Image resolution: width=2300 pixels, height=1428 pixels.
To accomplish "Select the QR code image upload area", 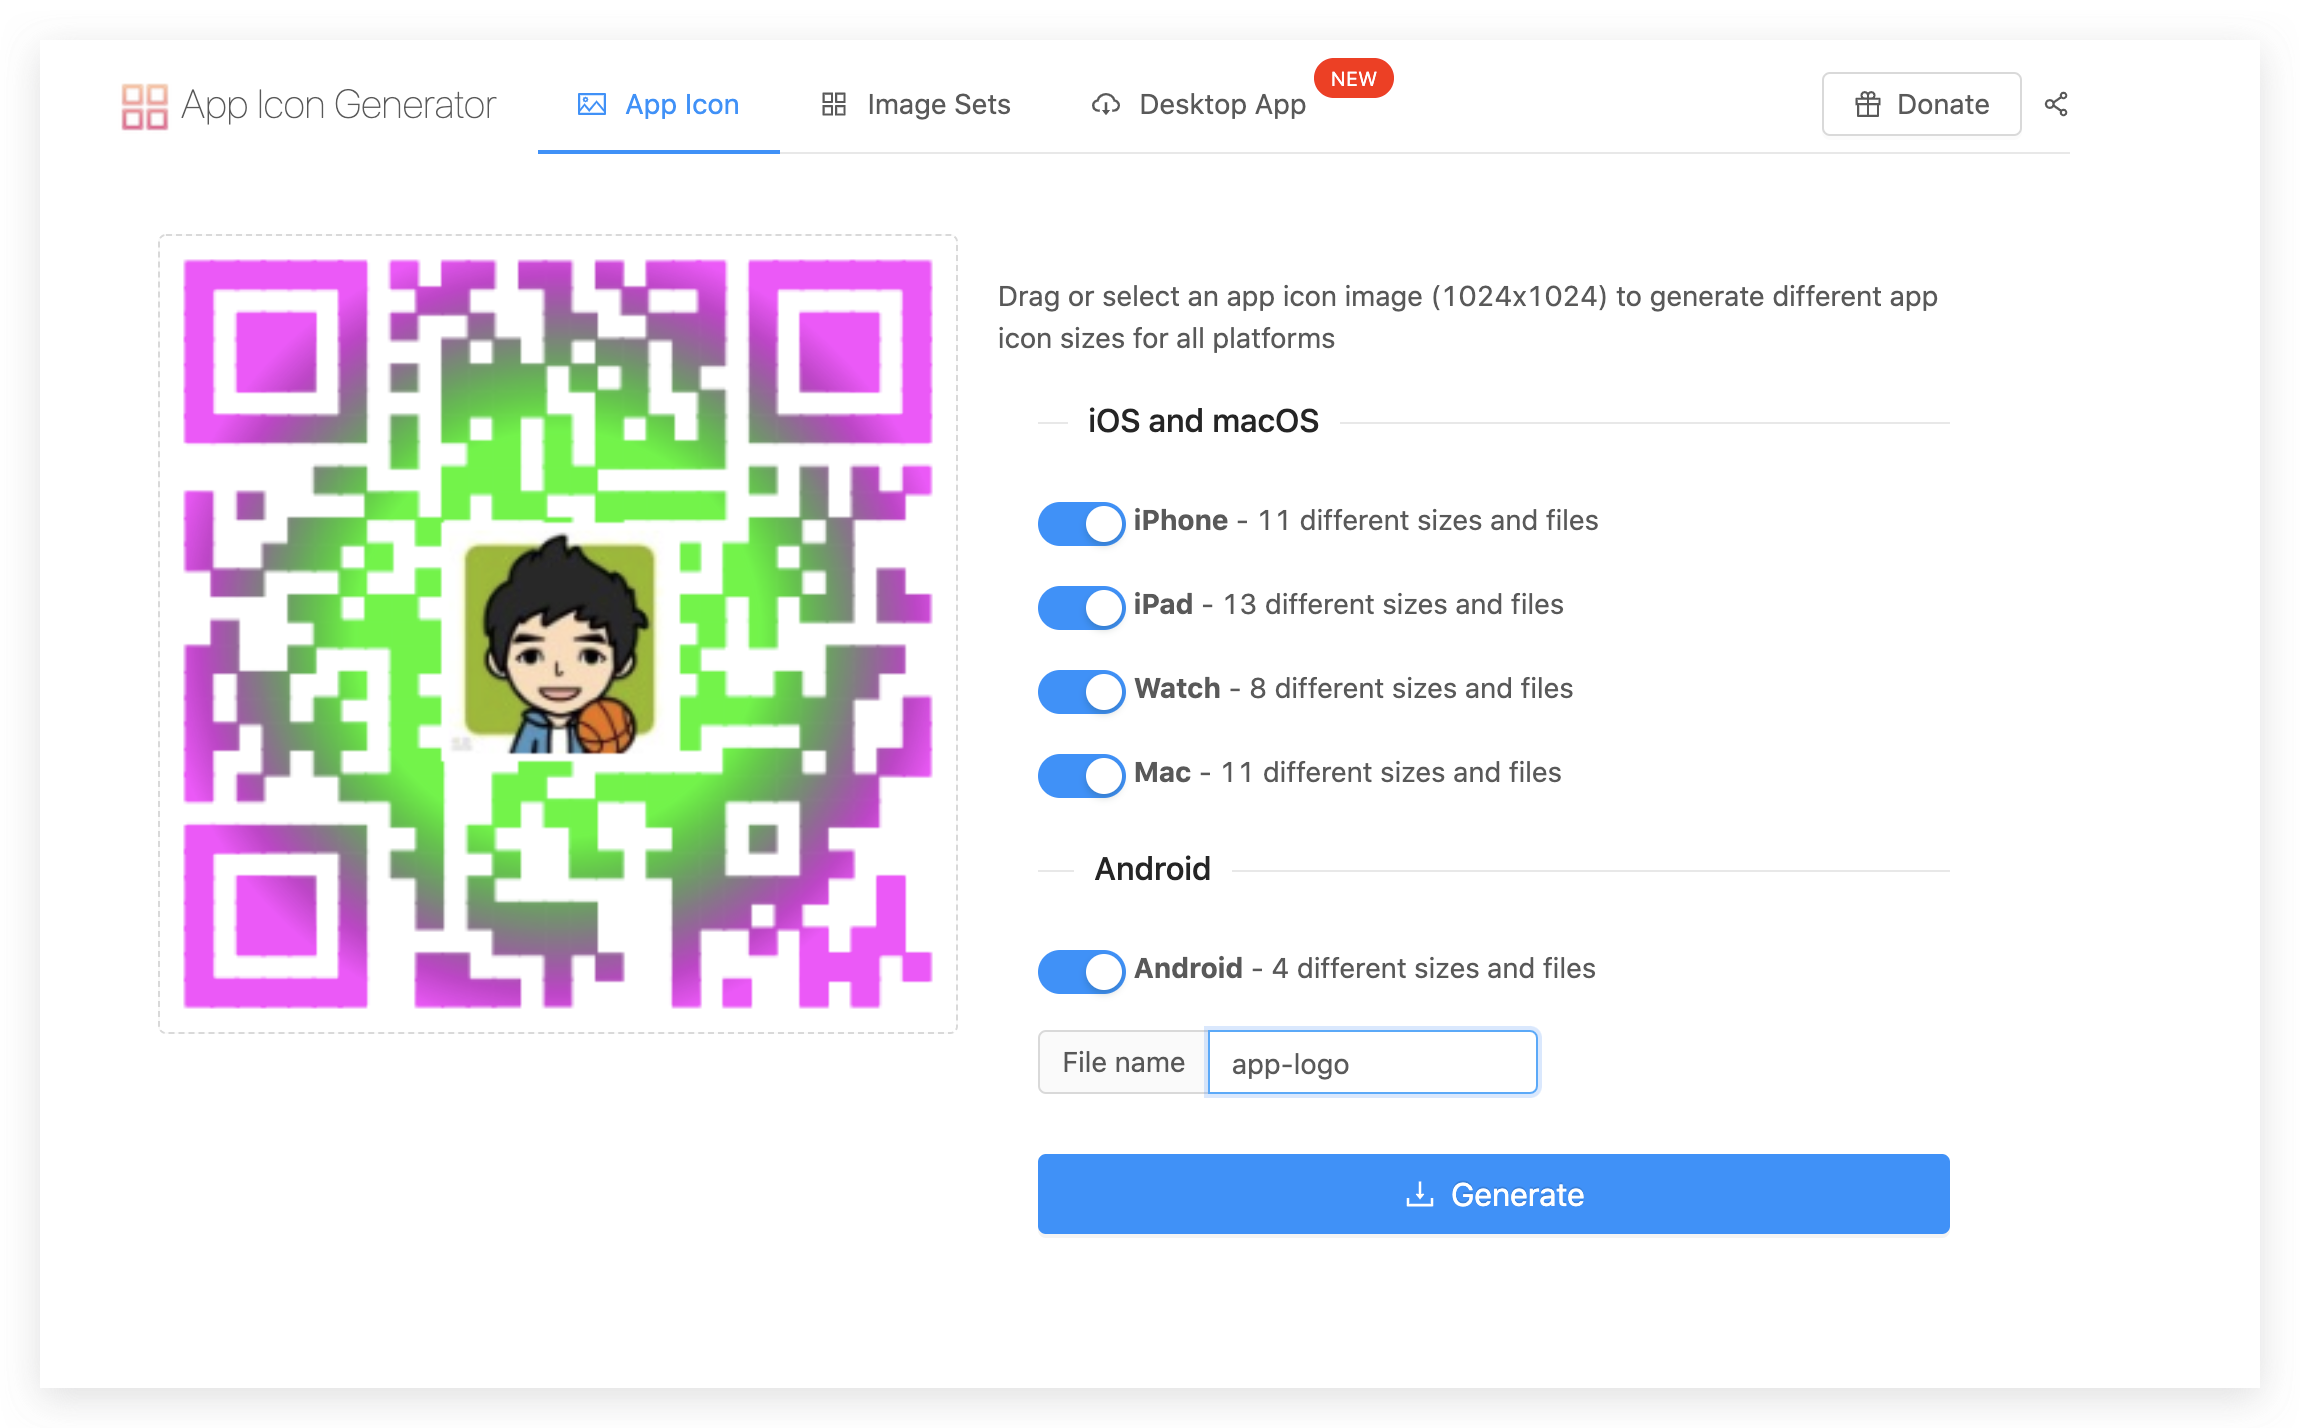I will [558, 634].
